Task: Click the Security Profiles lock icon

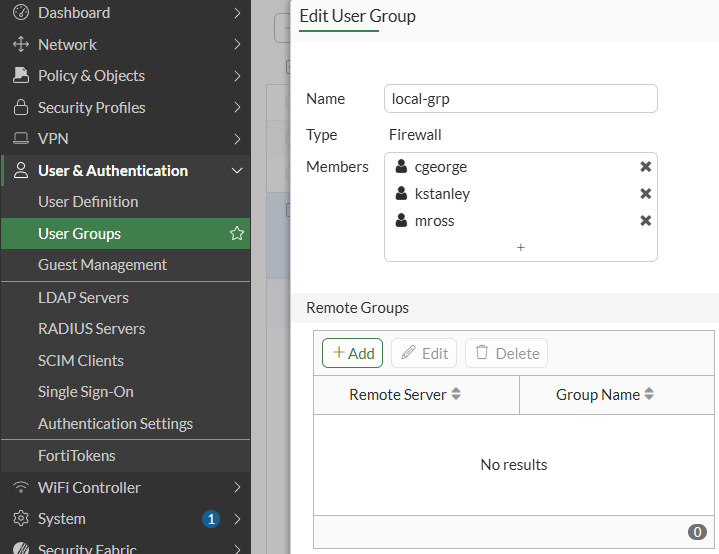Action: click(x=21, y=107)
